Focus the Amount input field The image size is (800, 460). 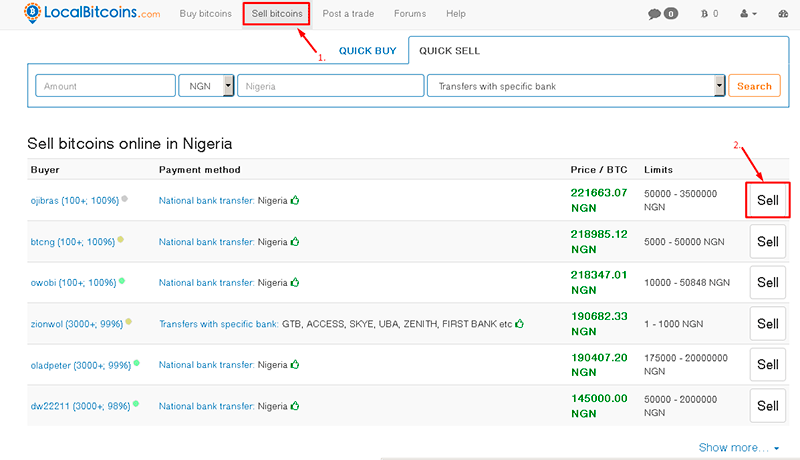click(x=106, y=86)
